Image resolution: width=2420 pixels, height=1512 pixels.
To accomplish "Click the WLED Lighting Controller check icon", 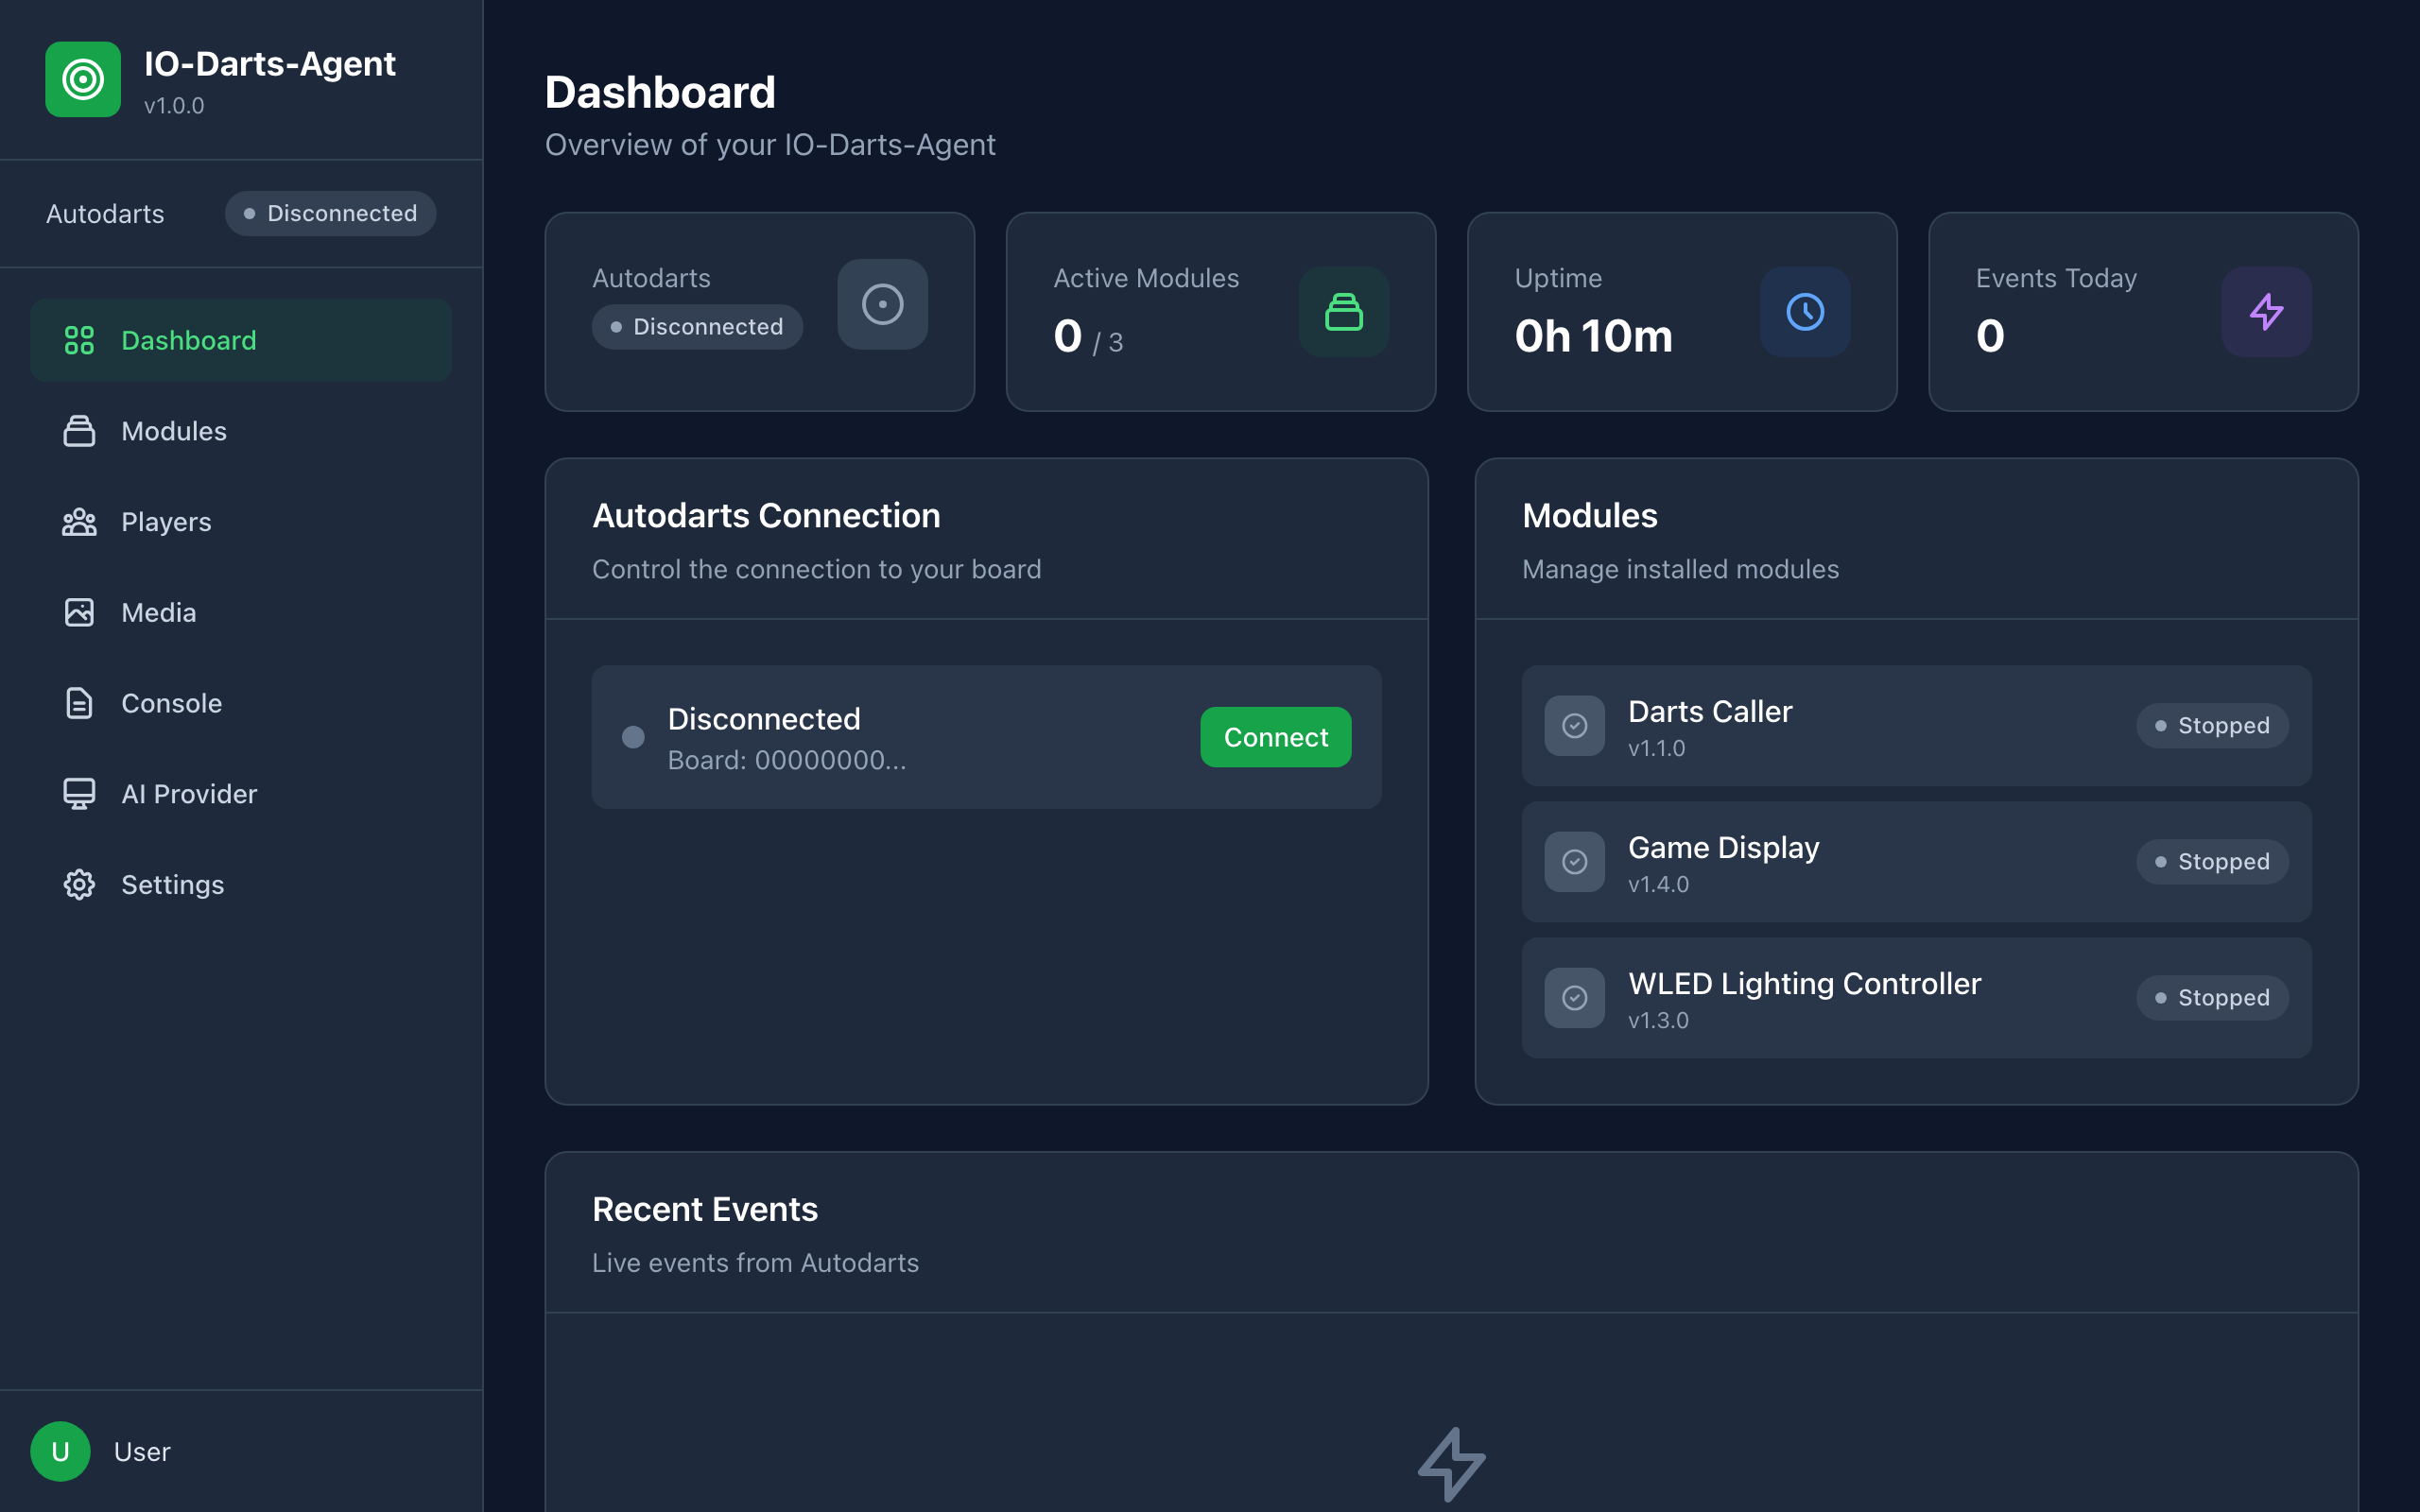I will pyautogui.click(x=1575, y=998).
